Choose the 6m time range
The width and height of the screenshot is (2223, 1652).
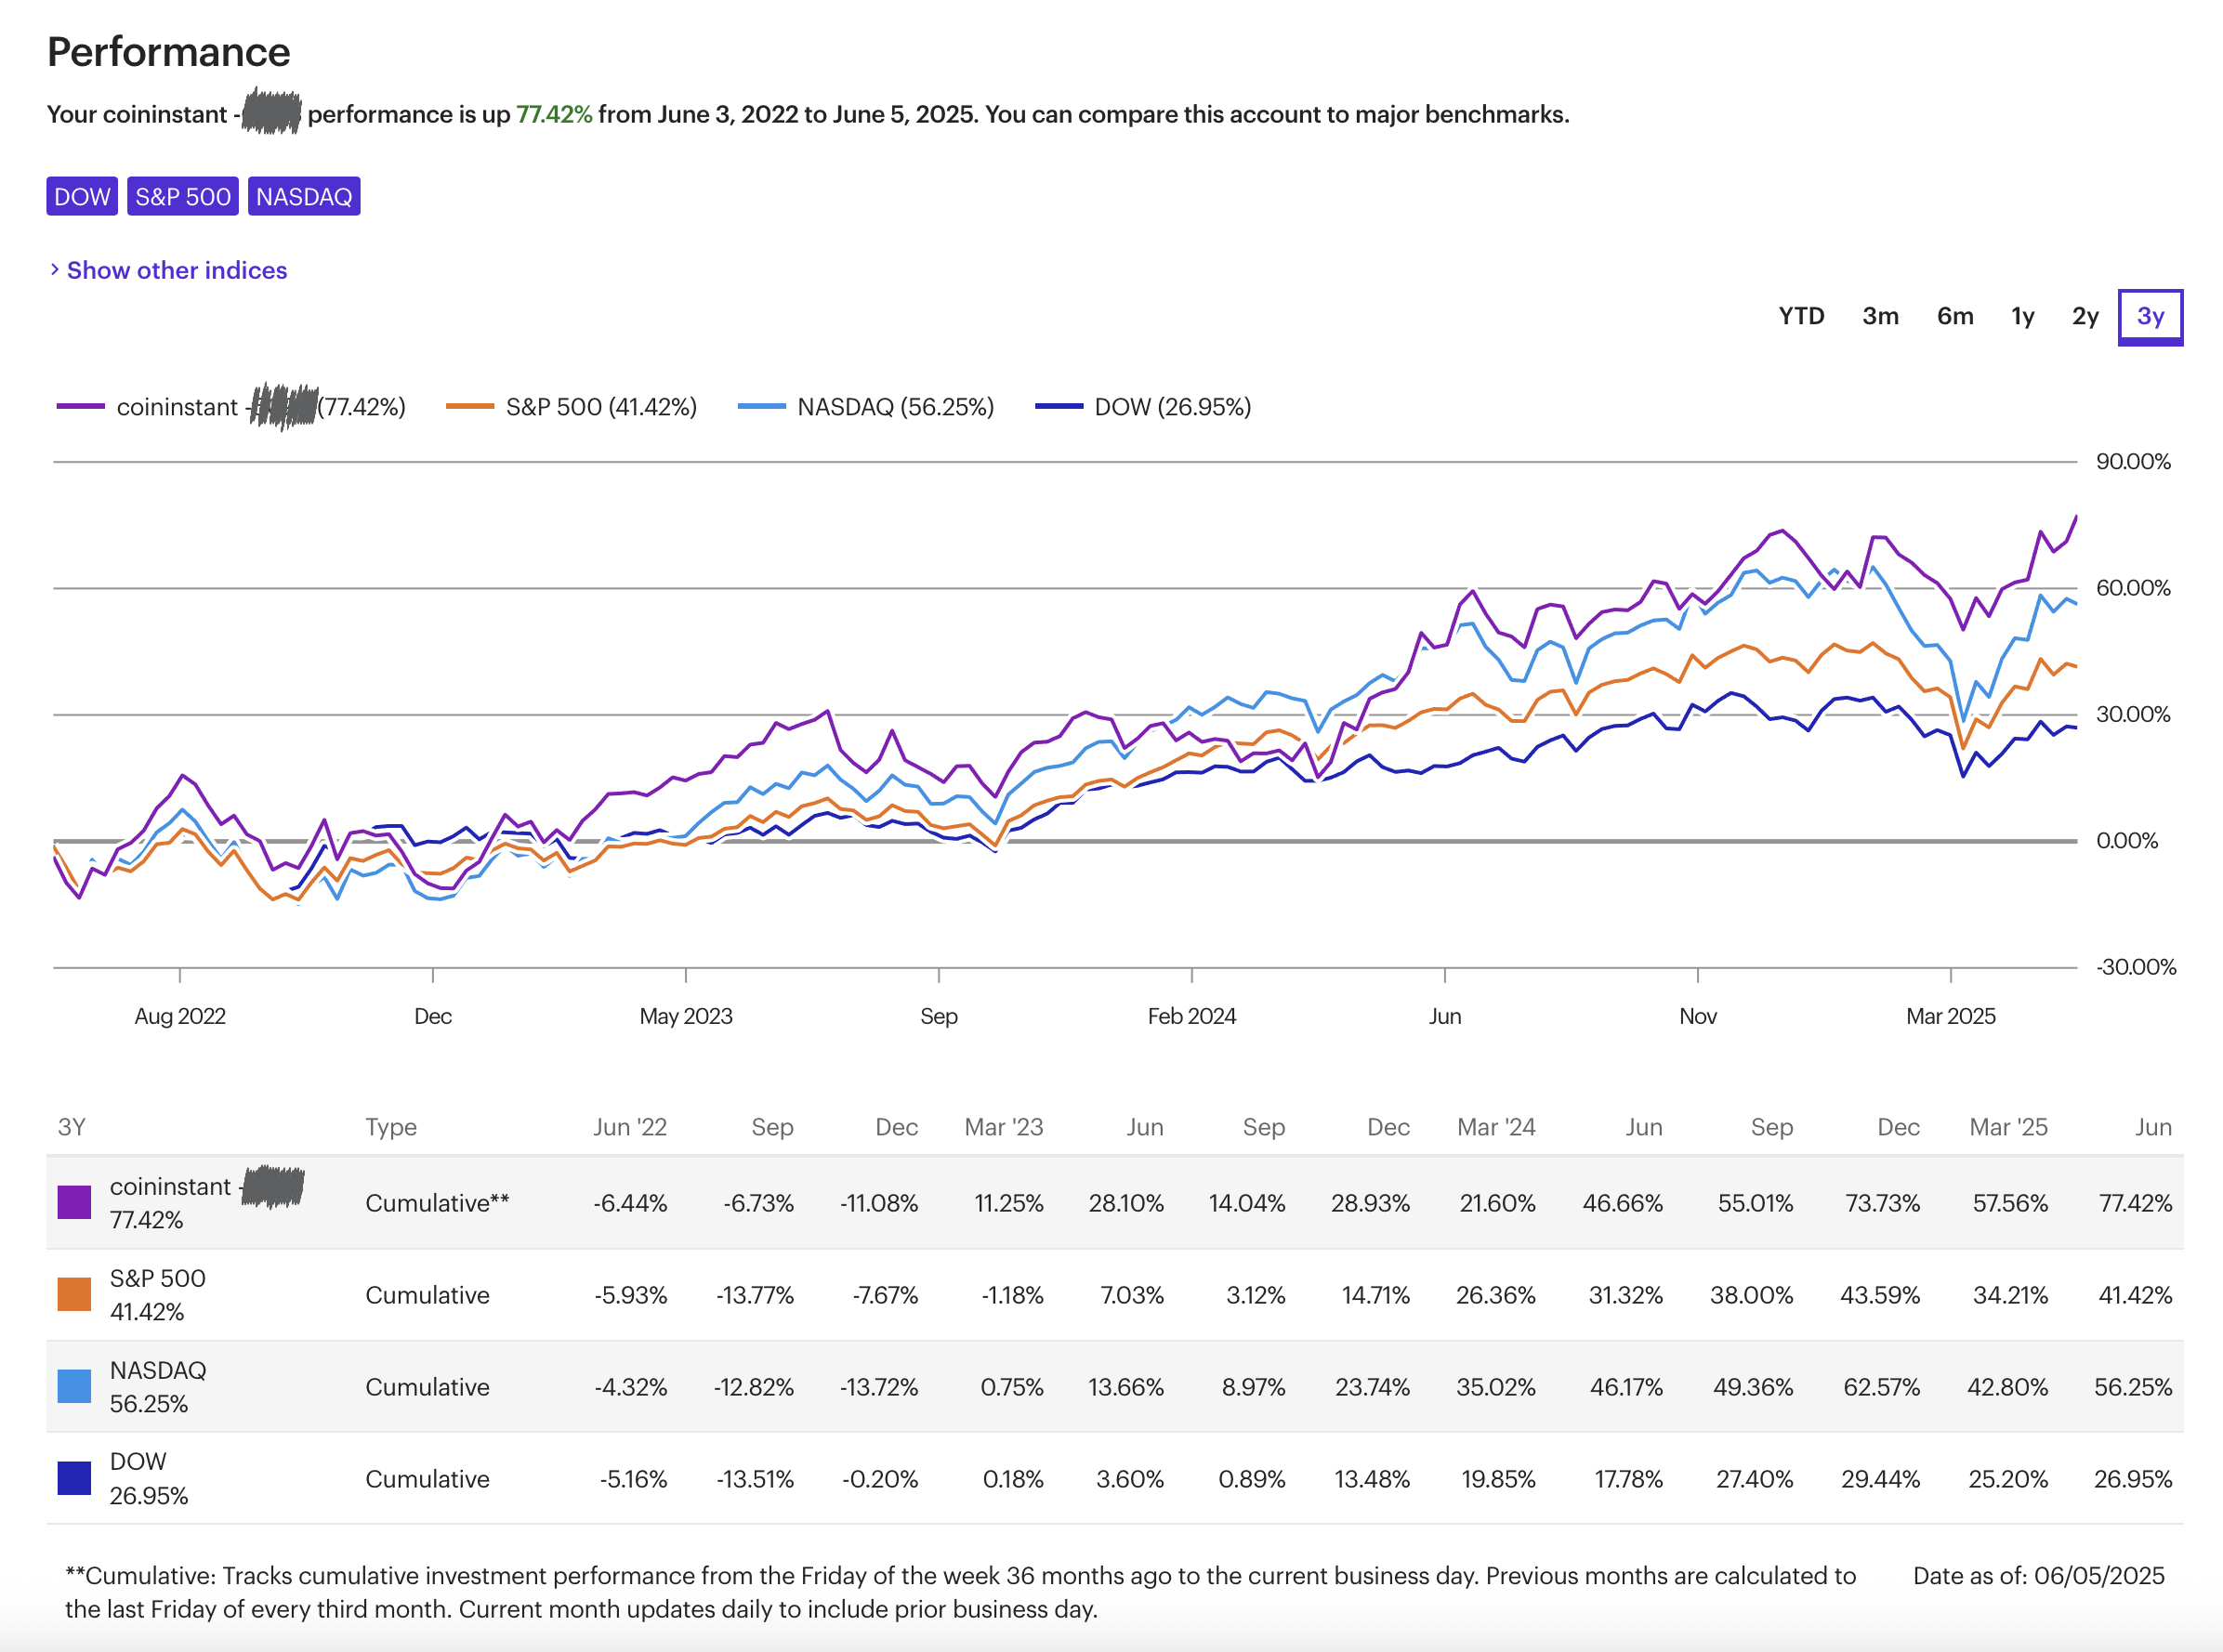[x=1955, y=316]
